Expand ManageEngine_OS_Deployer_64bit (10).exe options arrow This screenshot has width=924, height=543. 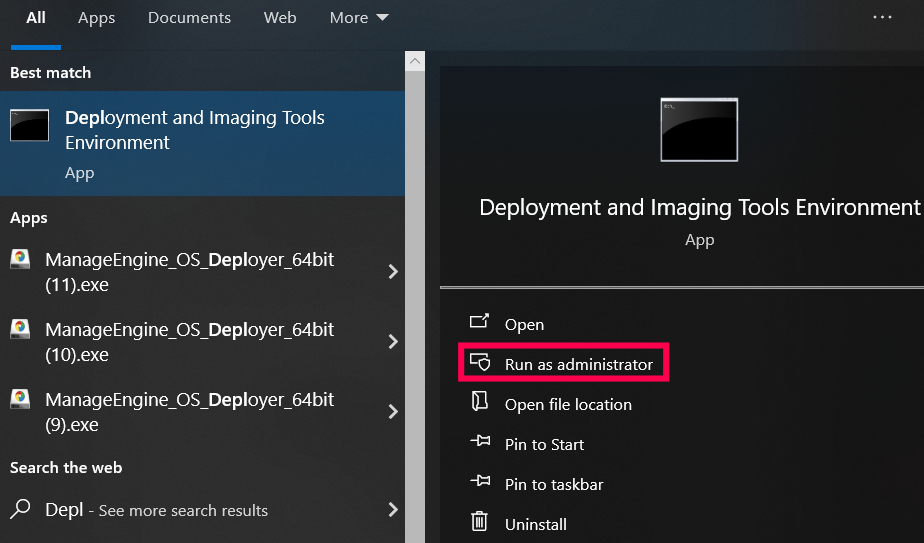point(393,342)
